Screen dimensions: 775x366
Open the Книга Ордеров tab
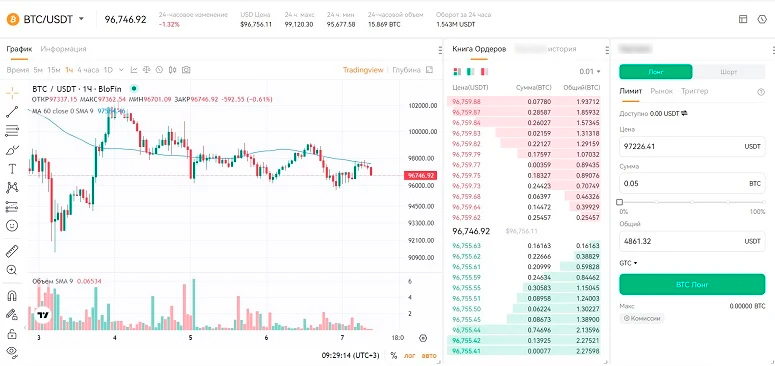[x=479, y=49]
